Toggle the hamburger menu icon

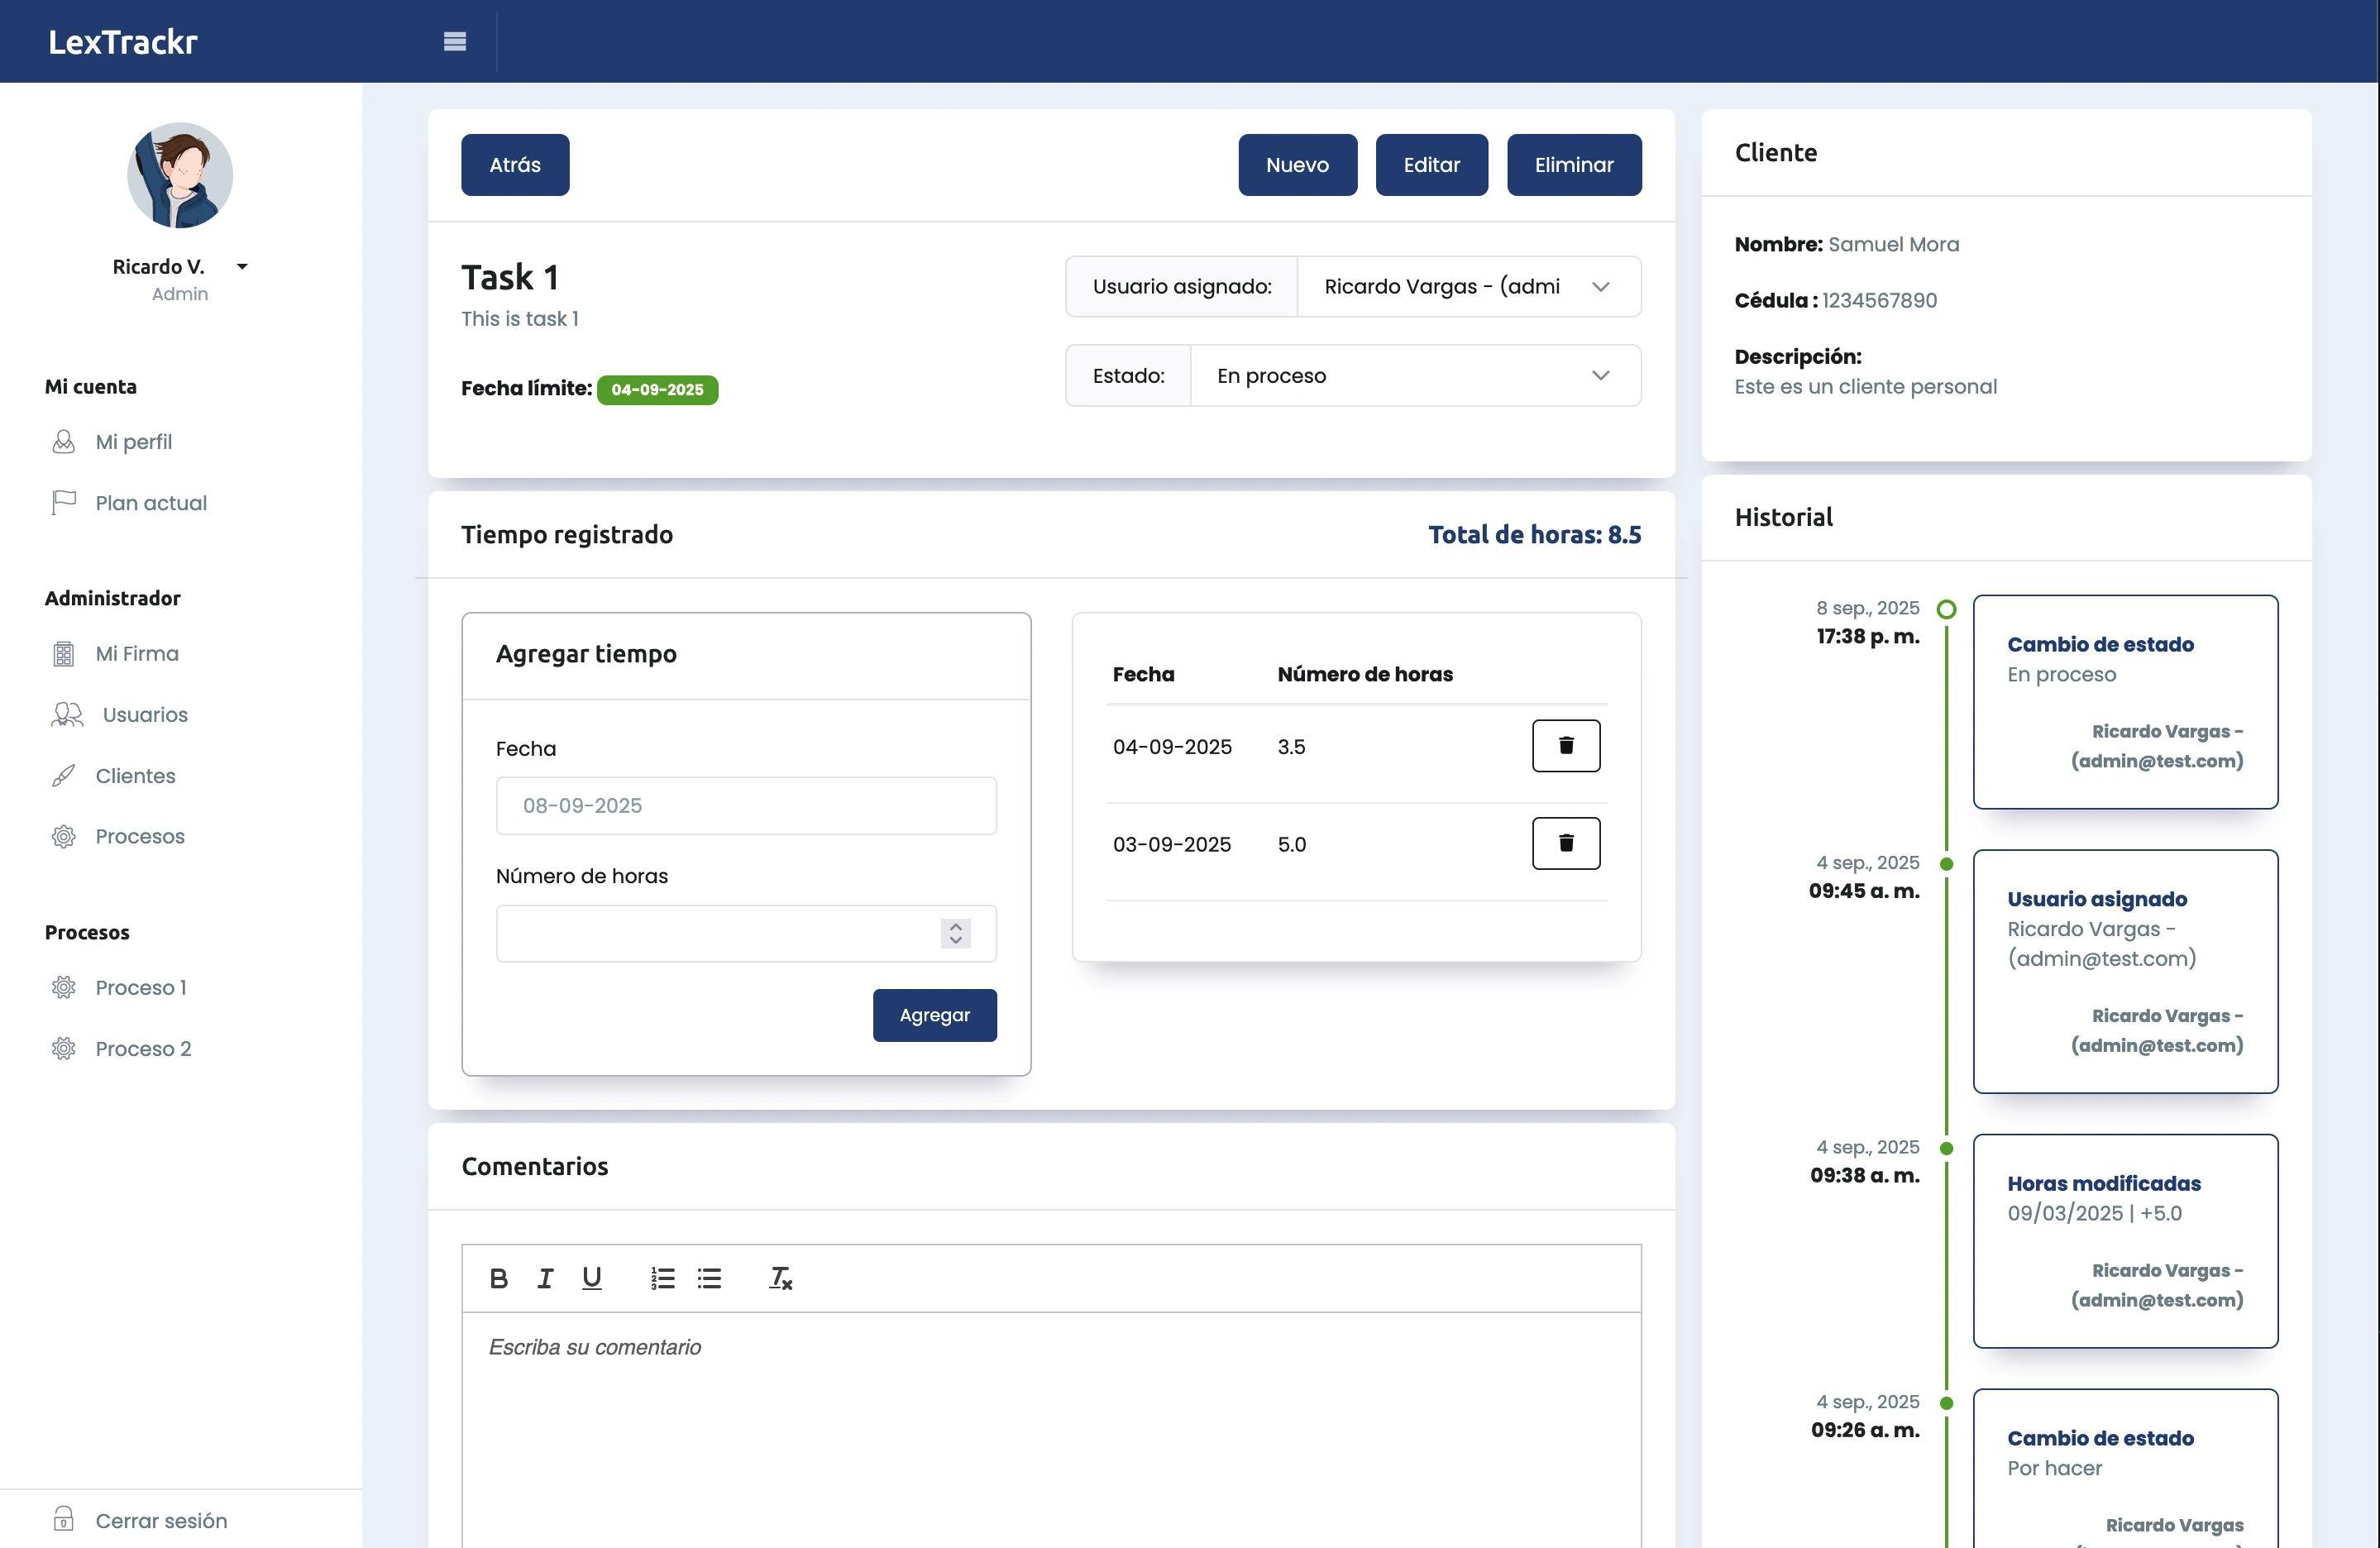coord(455,41)
